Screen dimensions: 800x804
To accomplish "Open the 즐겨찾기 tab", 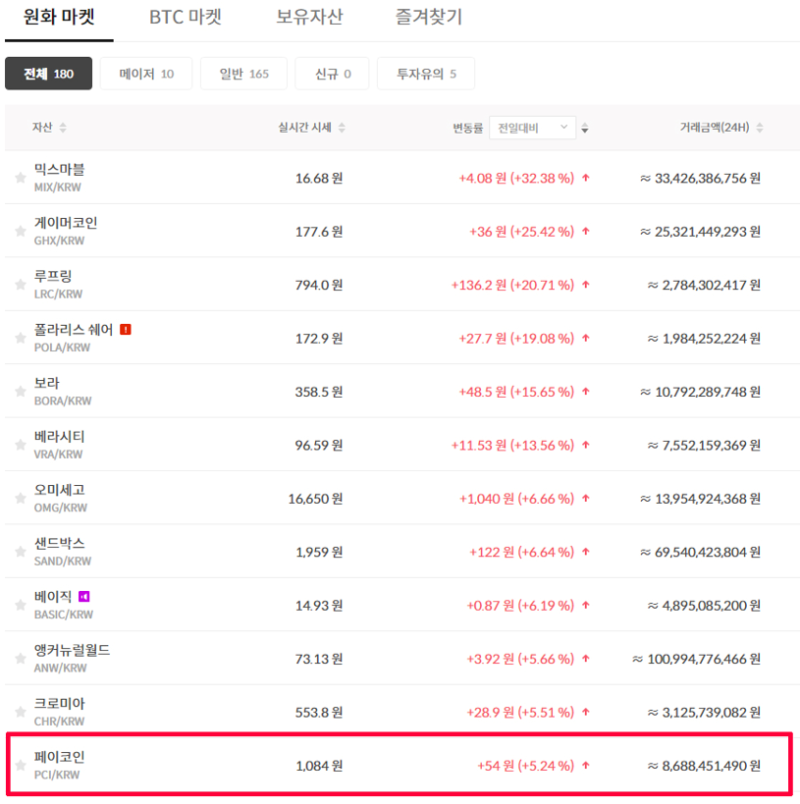I will (429, 17).
